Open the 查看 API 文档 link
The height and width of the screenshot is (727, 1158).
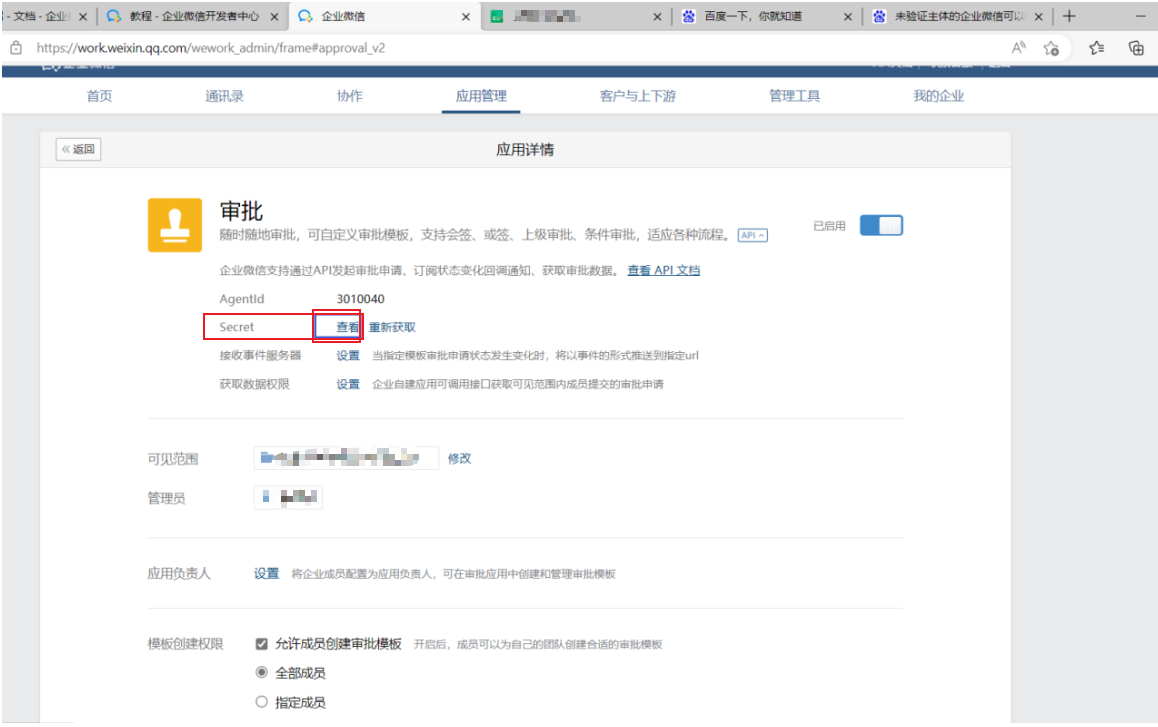coord(663,270)
